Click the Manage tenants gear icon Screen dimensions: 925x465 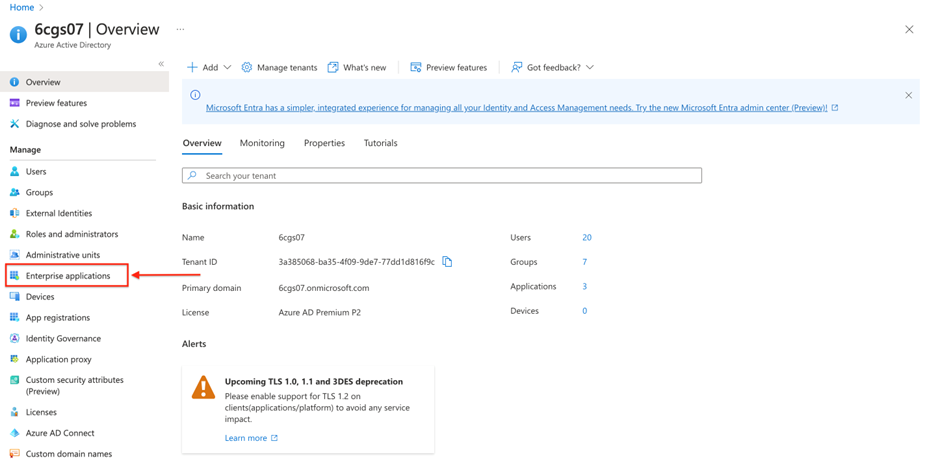pyautogui.click(x=247, y=68)
